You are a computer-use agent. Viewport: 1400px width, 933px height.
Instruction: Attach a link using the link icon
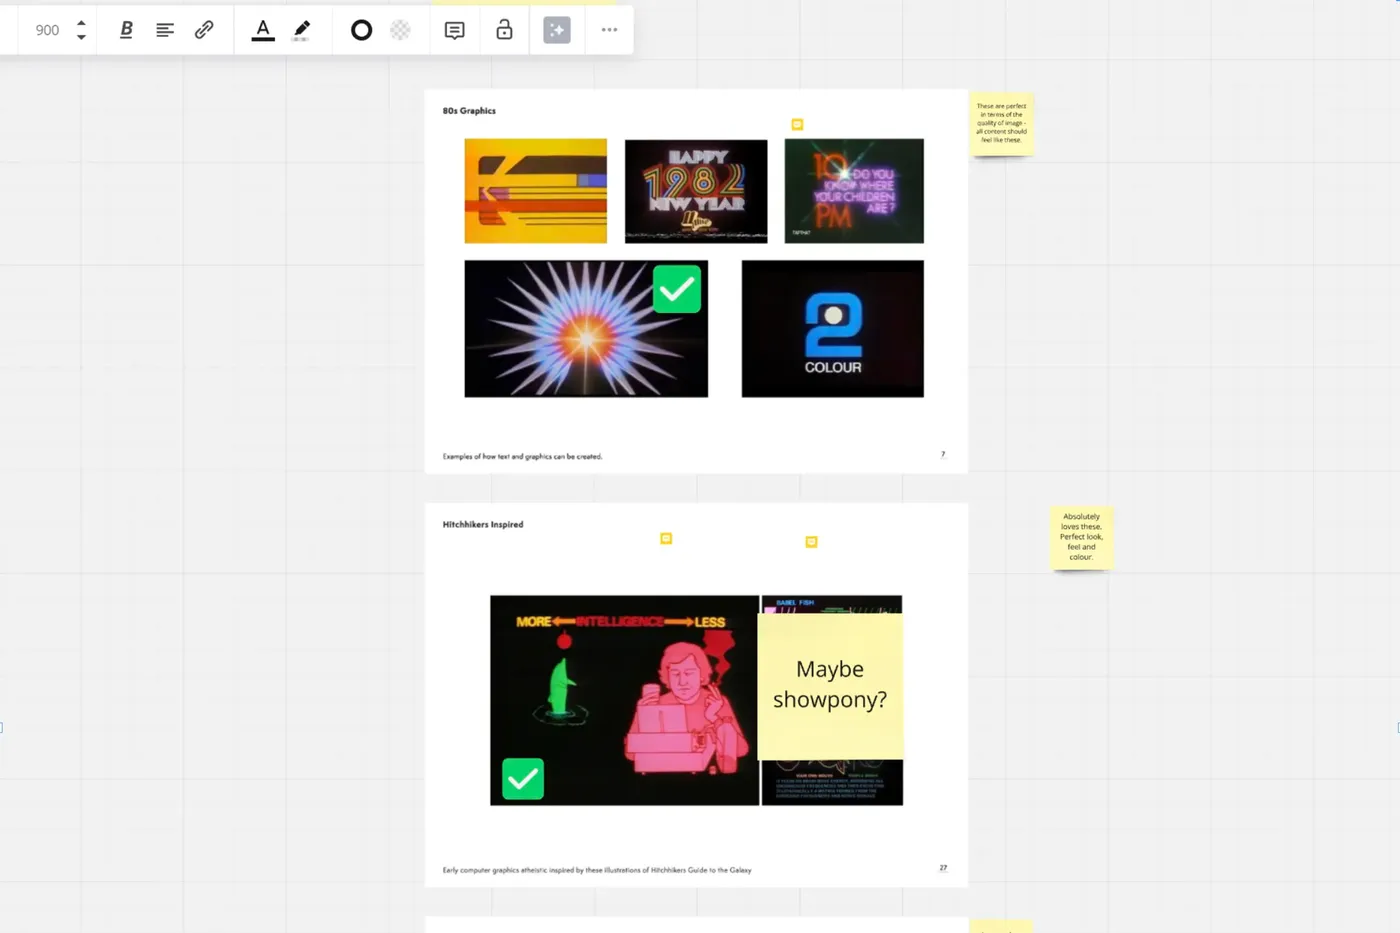[204, 30]
